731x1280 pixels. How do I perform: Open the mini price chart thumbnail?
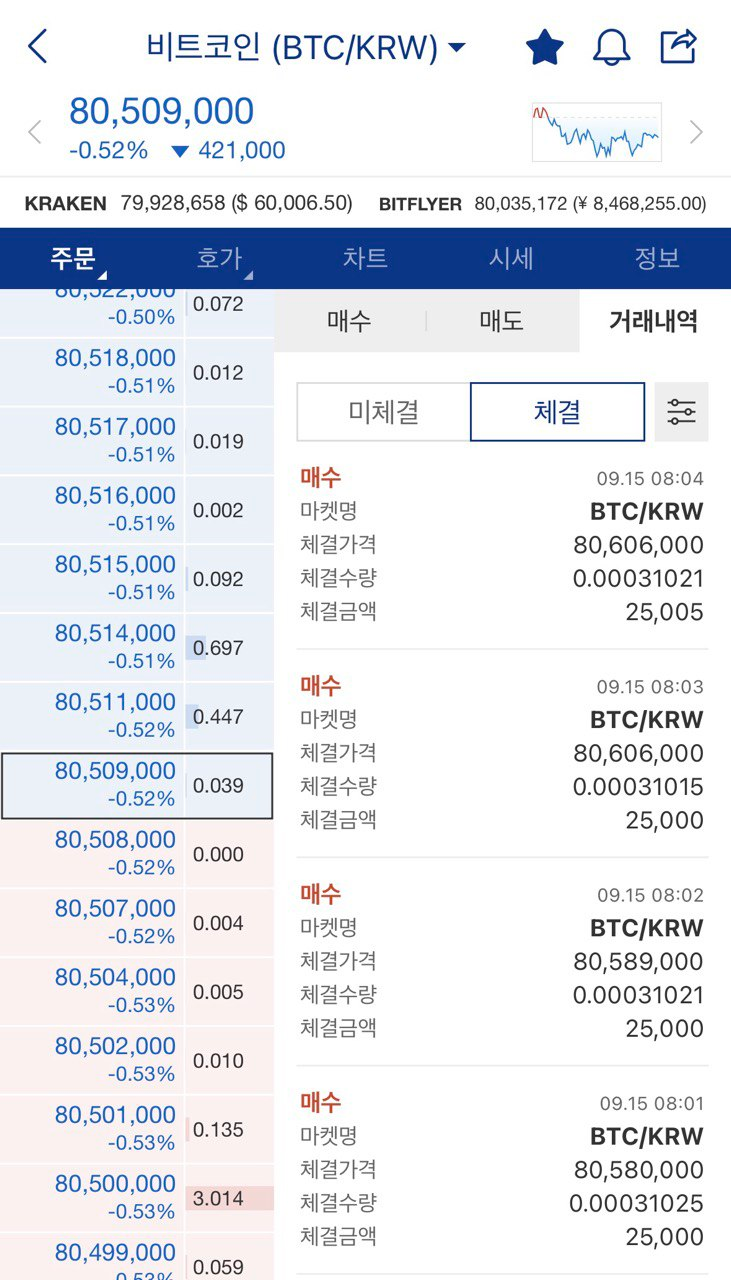pyautogui.click(x=597, y=132)
